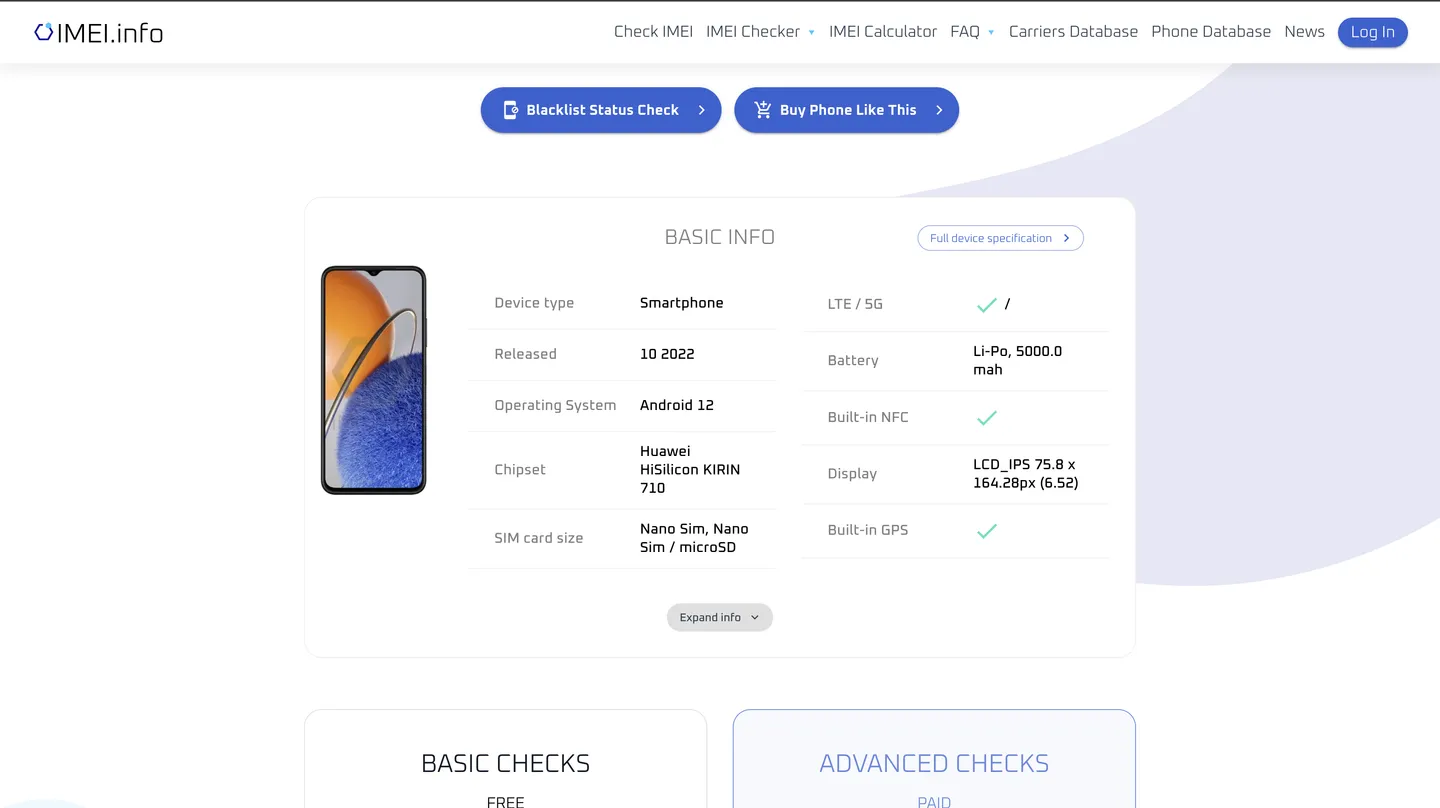Open Full device specification

tap(1000, 238)
